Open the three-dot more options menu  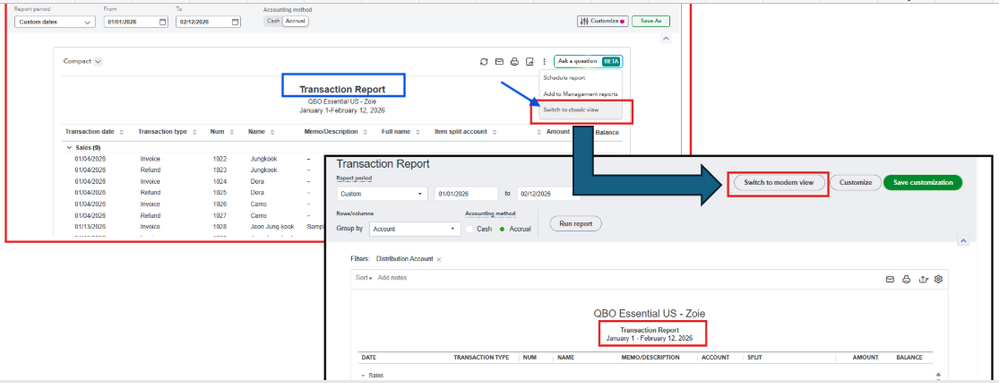pos(545,61)
